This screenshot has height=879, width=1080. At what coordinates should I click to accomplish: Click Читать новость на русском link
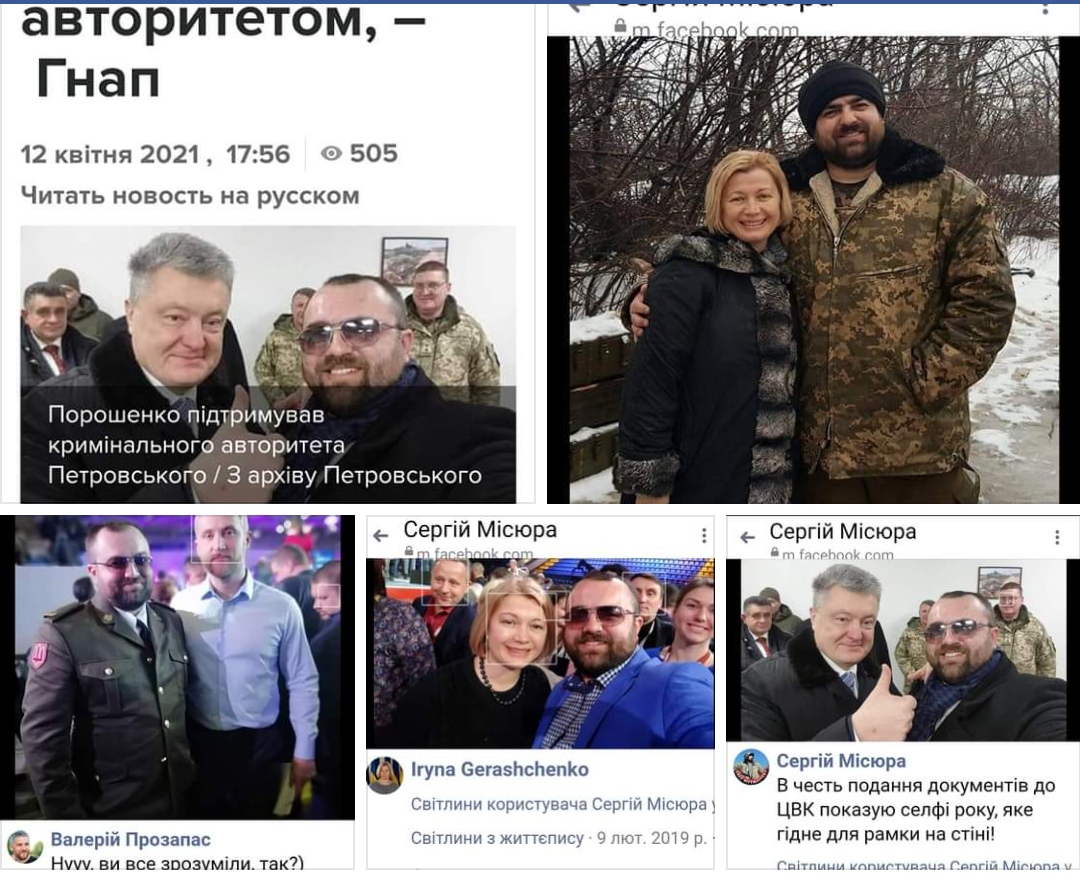click(190, 195)
